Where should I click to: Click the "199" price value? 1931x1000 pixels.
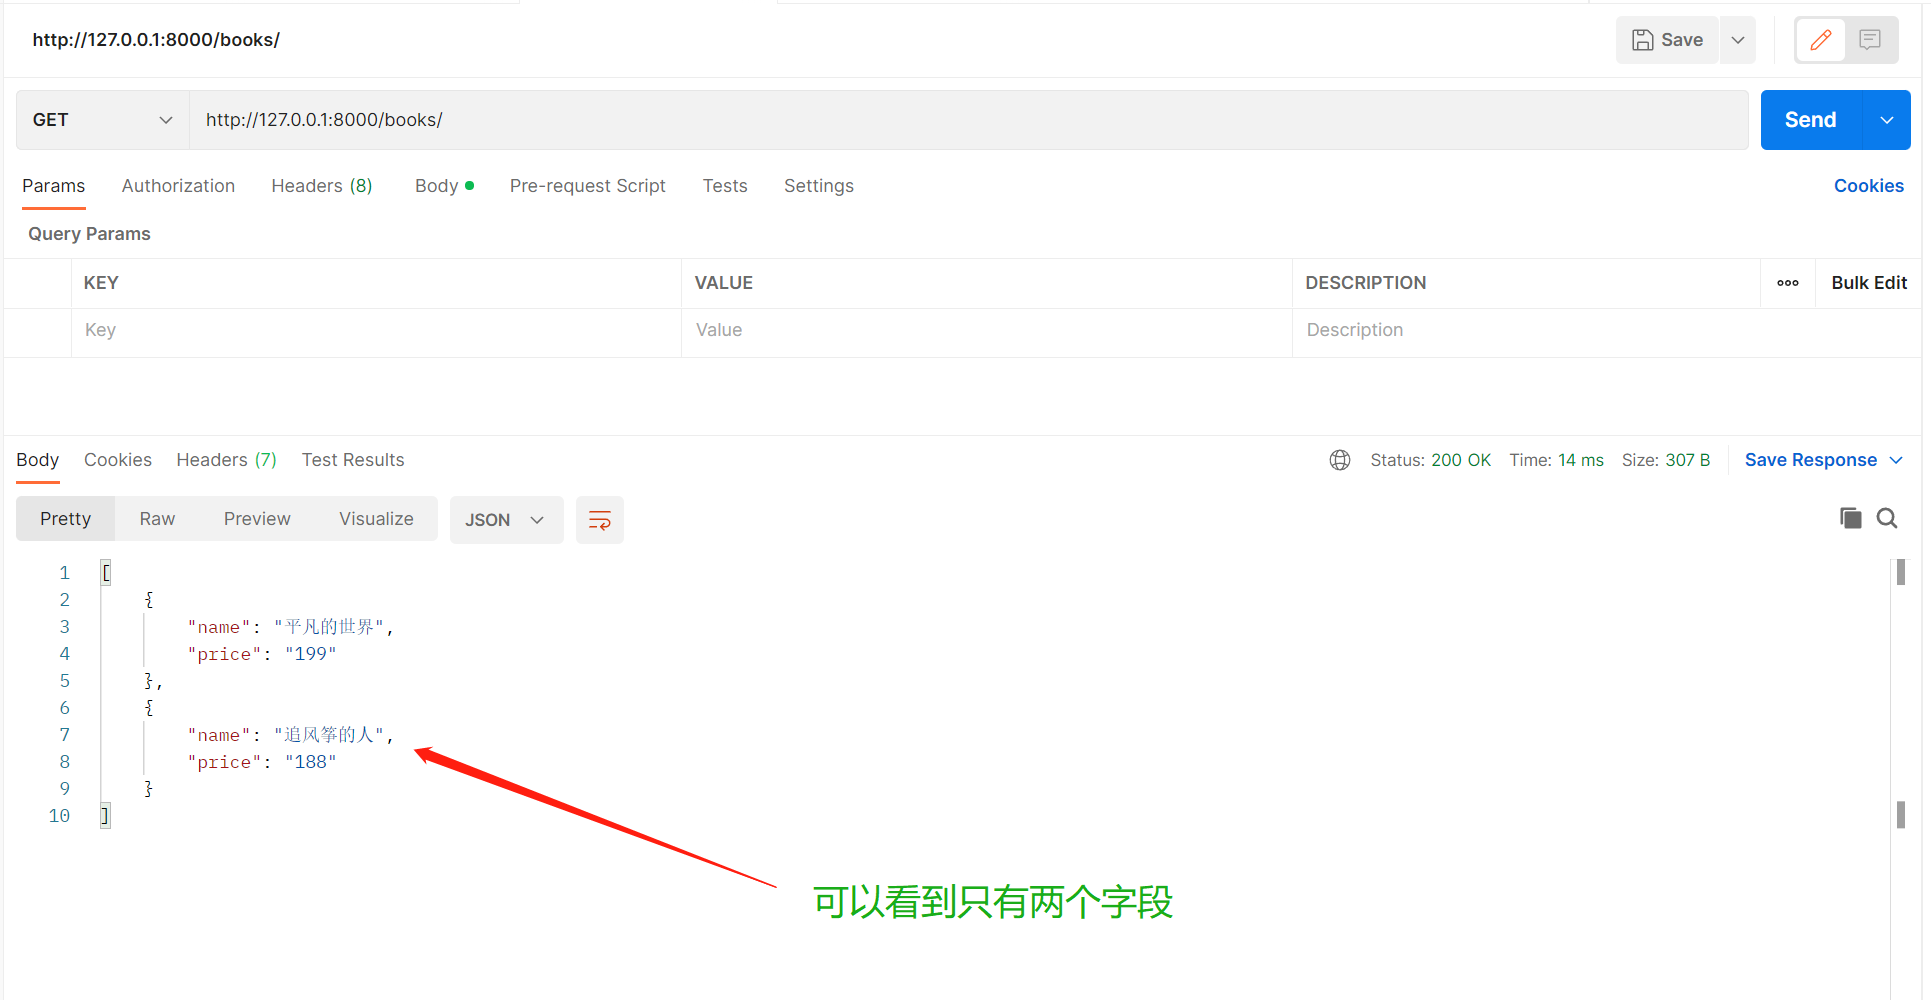click(311, 654)
